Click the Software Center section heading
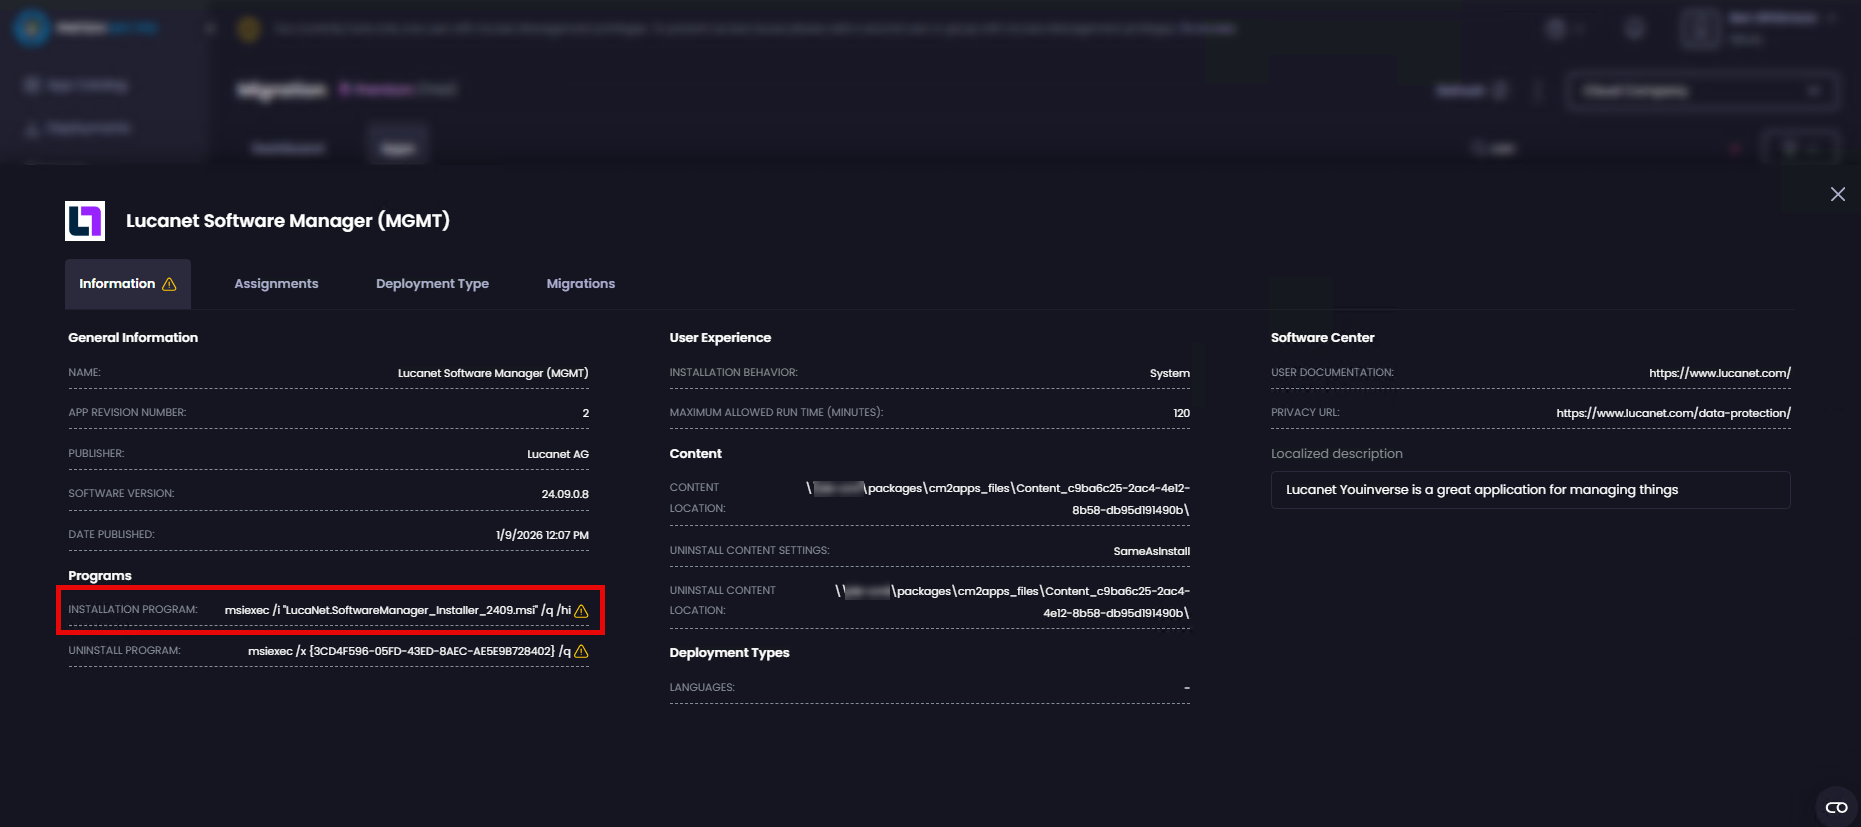 [x=1322, y=338]
